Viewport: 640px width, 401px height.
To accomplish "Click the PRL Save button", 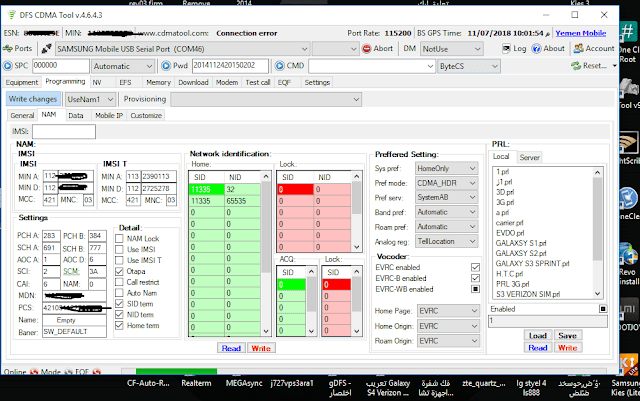I will point(567,336).
